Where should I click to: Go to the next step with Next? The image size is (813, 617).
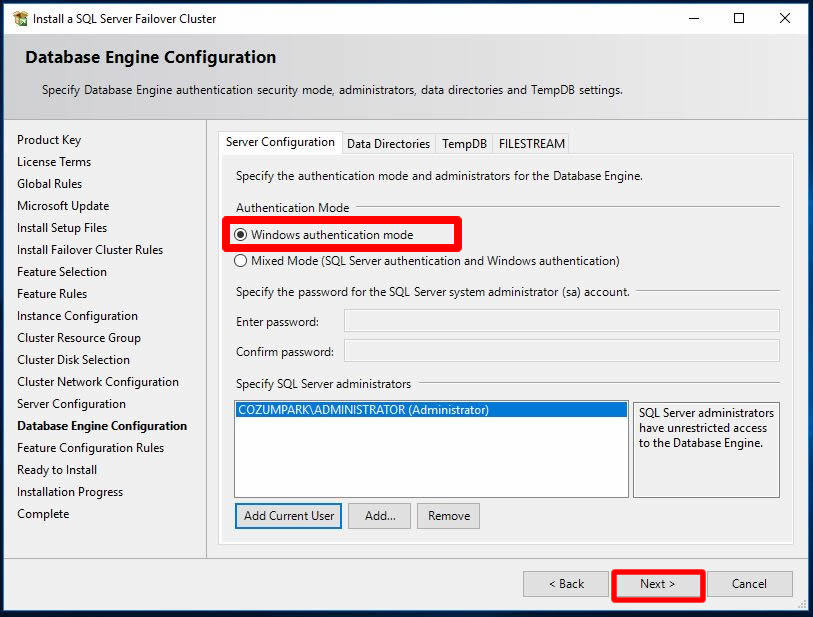[x=657, y=584]
